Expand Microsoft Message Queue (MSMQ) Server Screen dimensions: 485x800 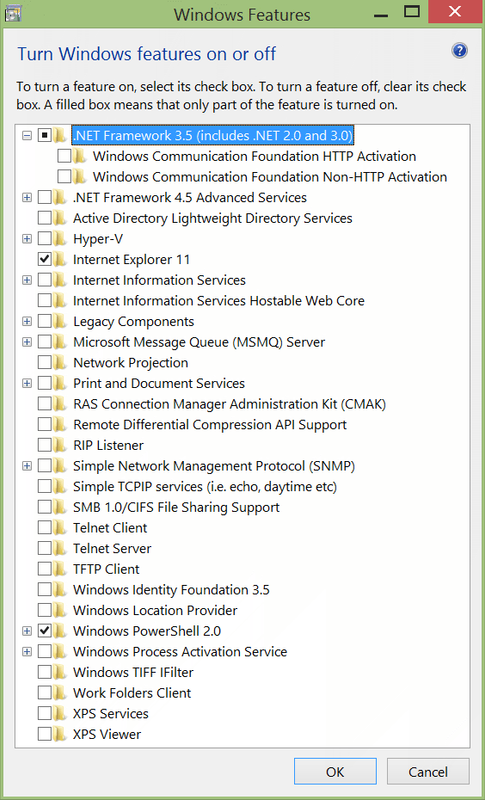pos(27,342)
